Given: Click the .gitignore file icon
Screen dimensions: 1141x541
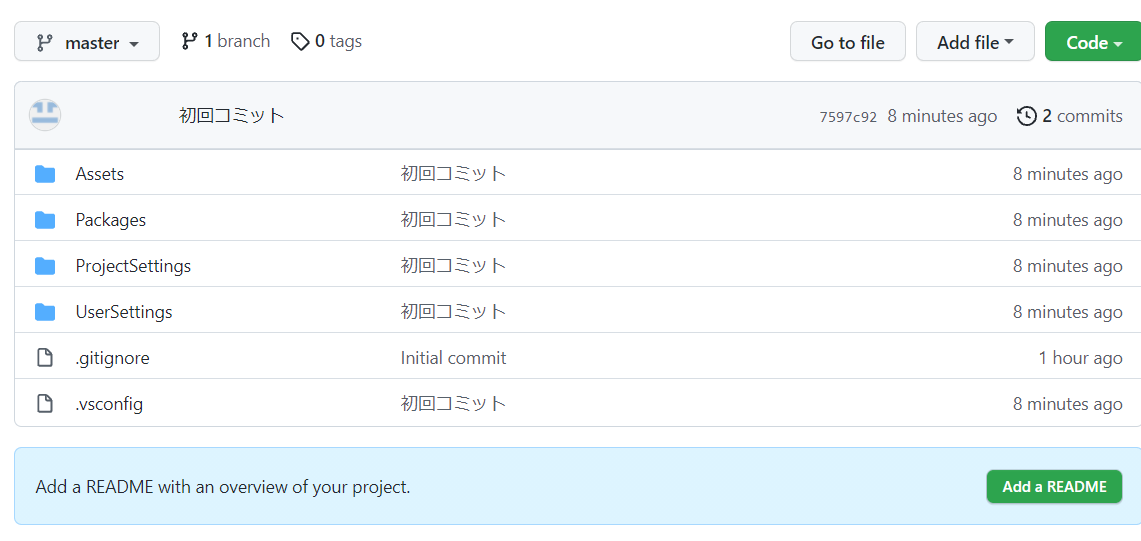Looking at the screenshot, I should coord(45,358).
